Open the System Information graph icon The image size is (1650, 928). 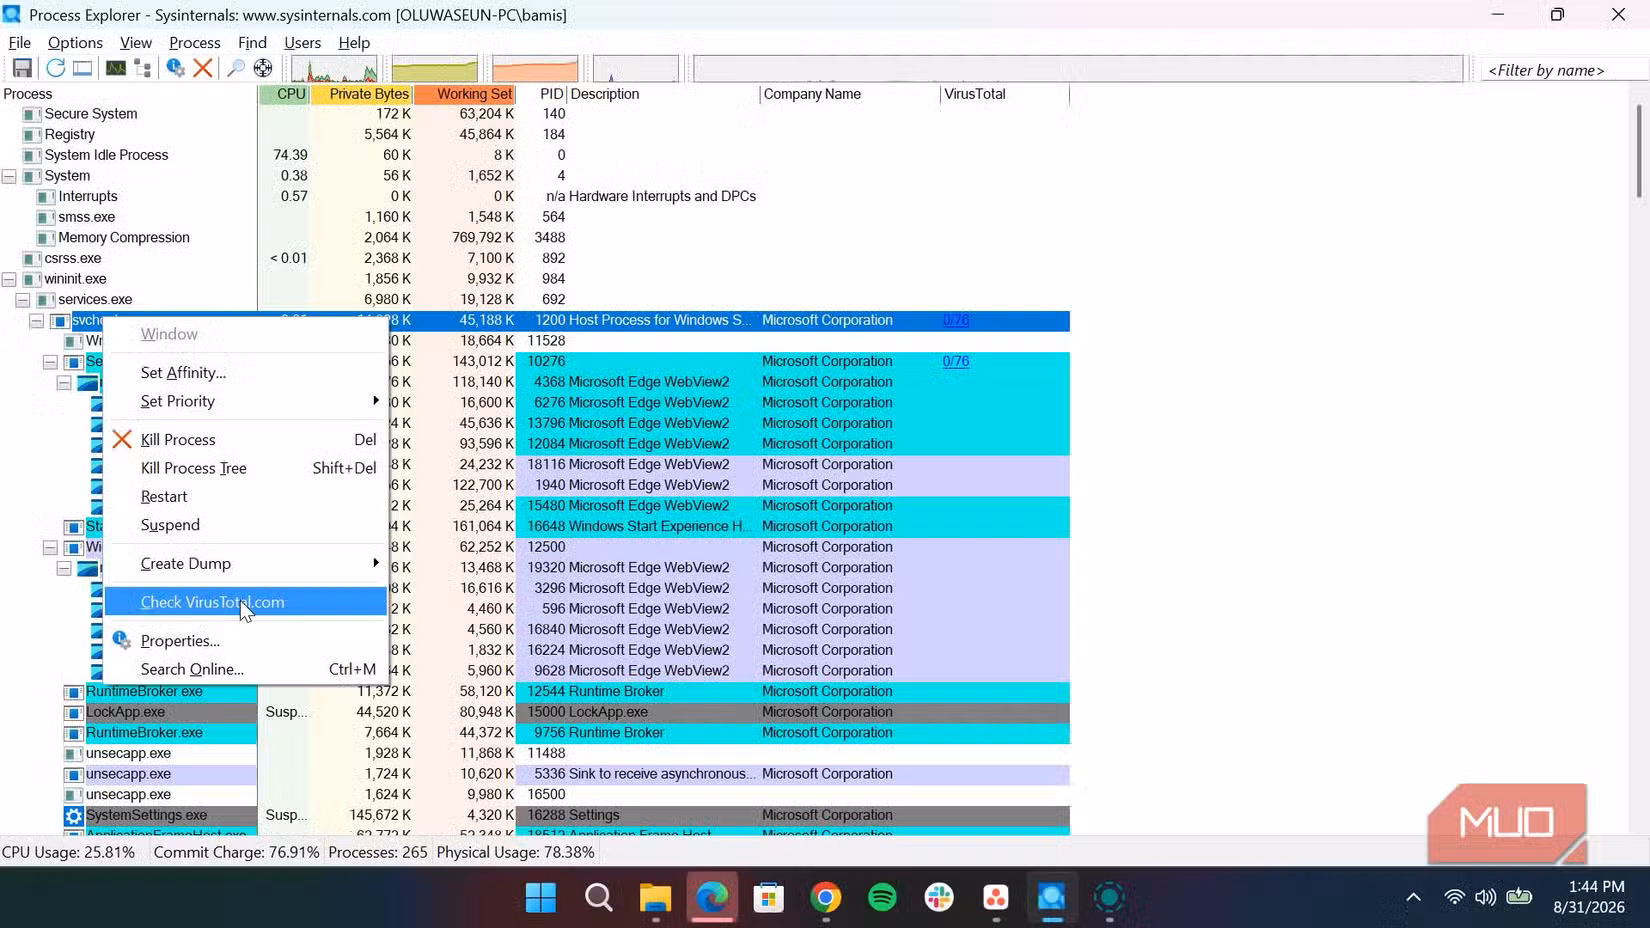pos(116,68)
